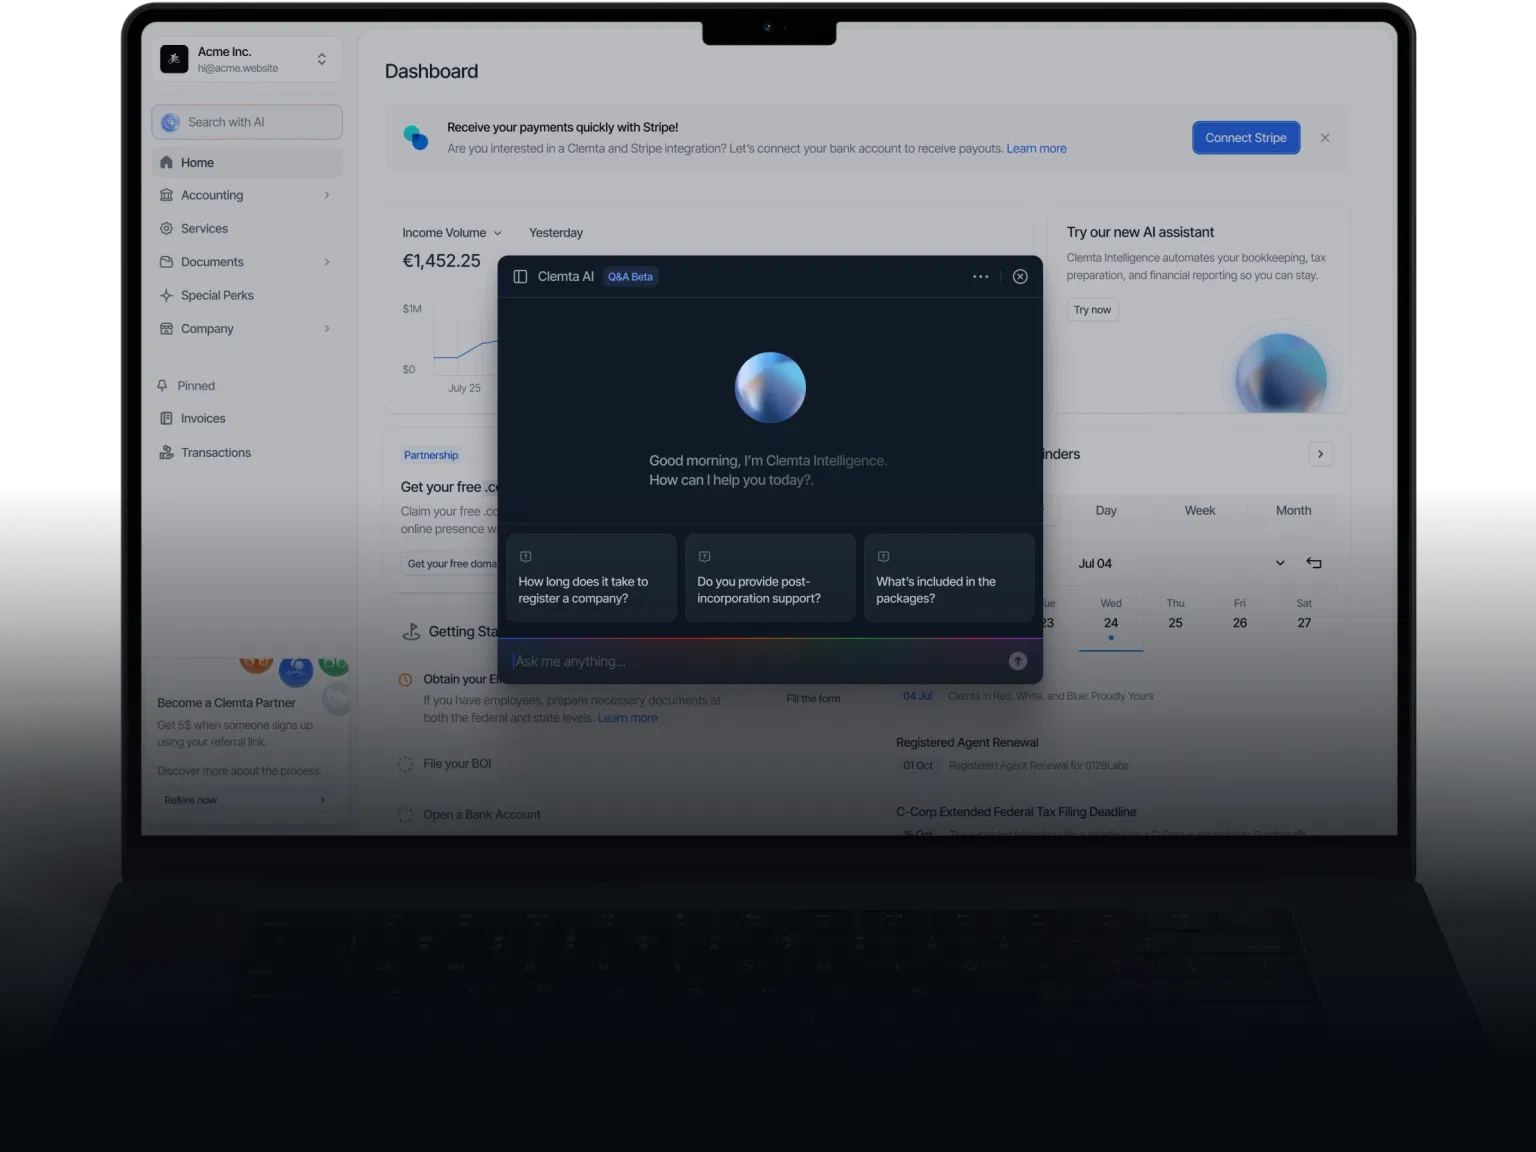The image size is (1536, 1152).
Task: Toggle the Clemta AI sidebar panel icon
Action: [520, 277]
